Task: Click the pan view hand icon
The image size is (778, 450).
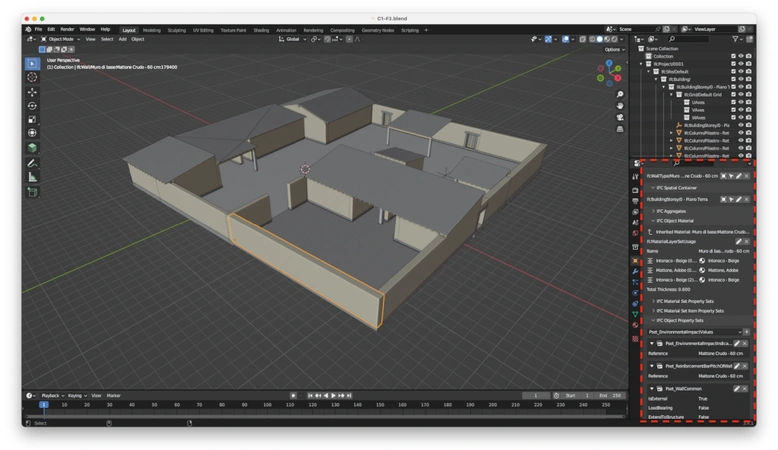Action: (x=620, y=106)
